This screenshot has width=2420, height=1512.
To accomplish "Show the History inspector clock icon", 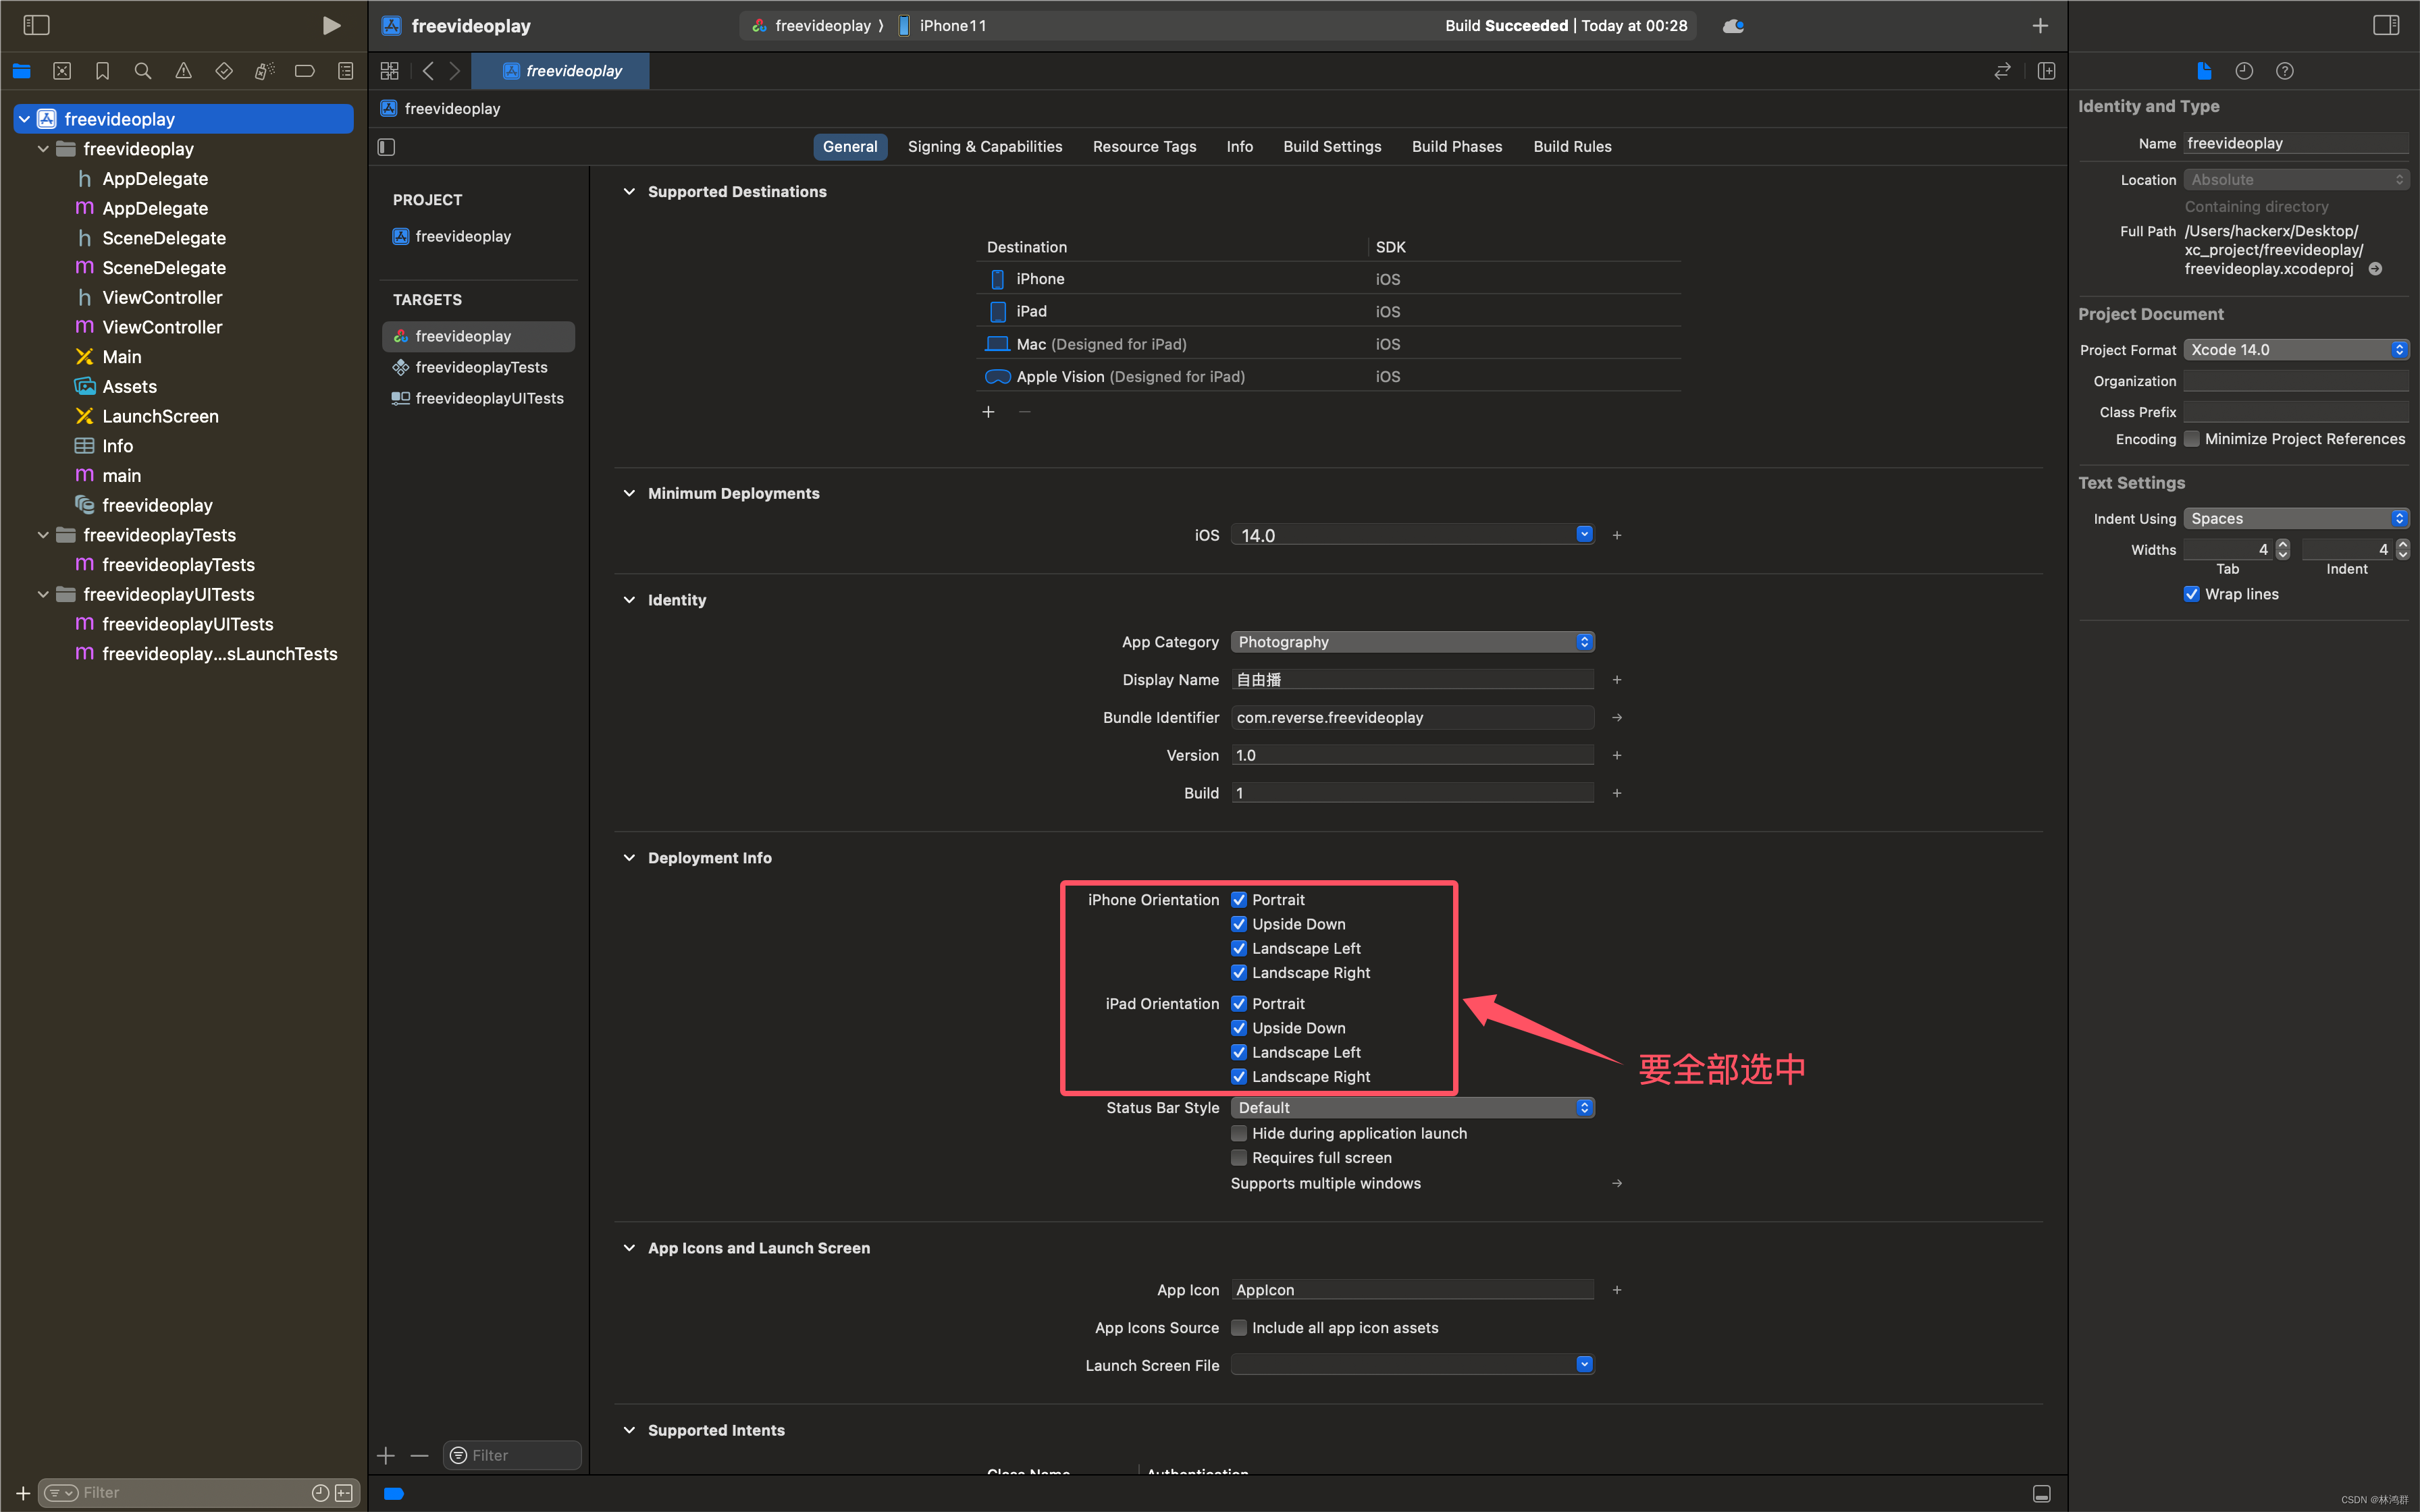I will point(2244,71).
